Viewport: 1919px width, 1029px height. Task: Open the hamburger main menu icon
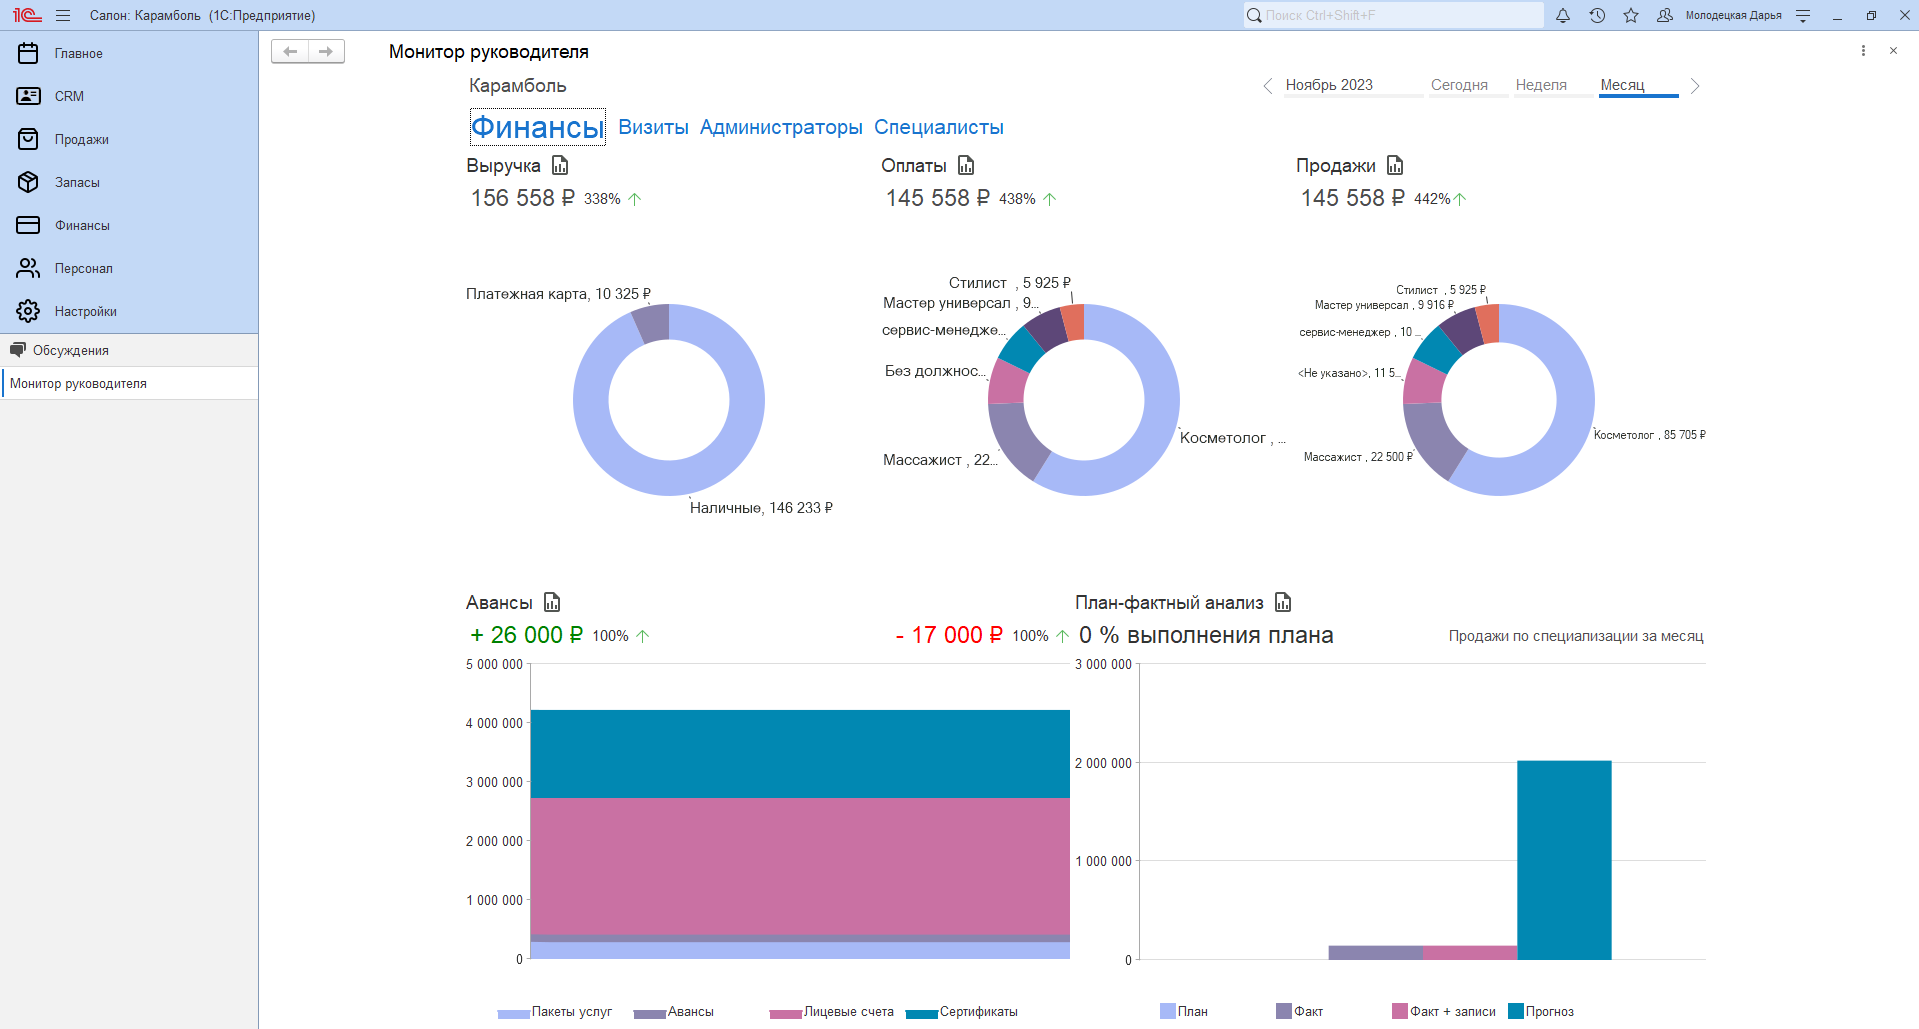pyautogui.click(x=63, y=16)
